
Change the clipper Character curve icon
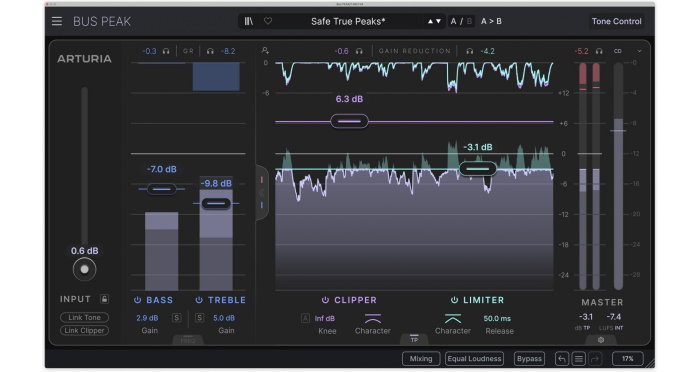[x=373, y=318]
